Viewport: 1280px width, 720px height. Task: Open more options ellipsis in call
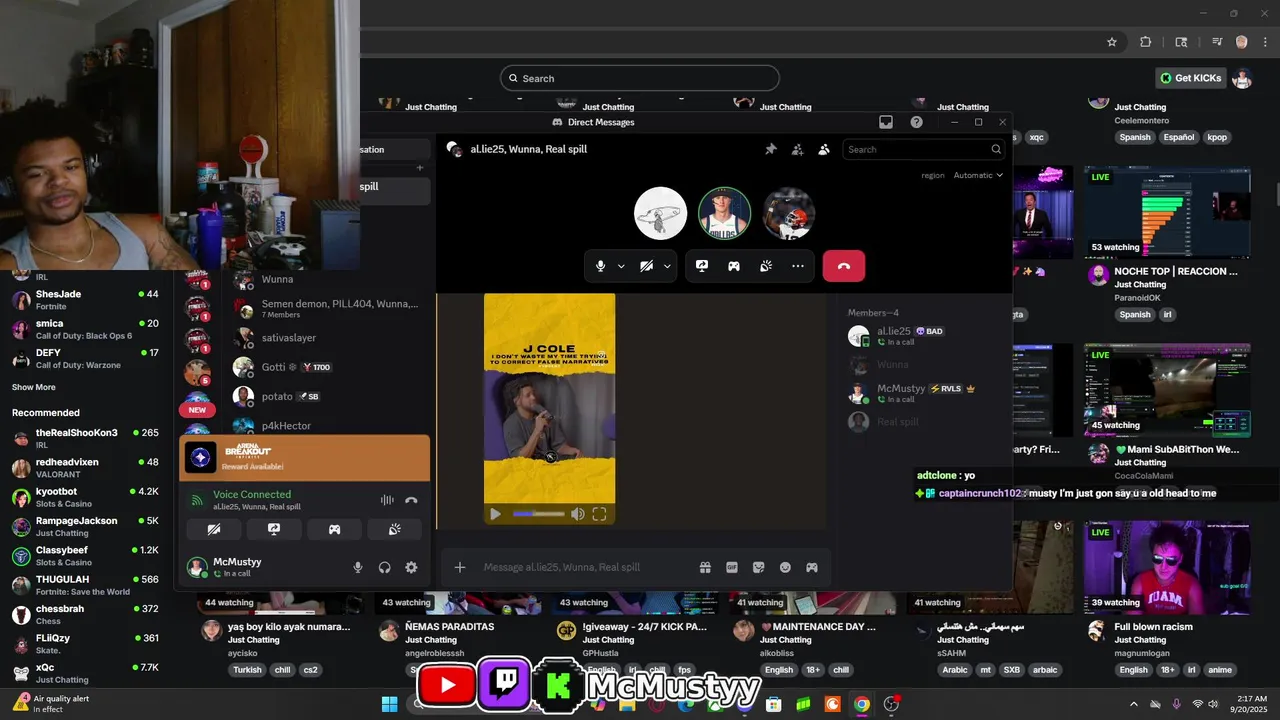(x=798, y=266)
